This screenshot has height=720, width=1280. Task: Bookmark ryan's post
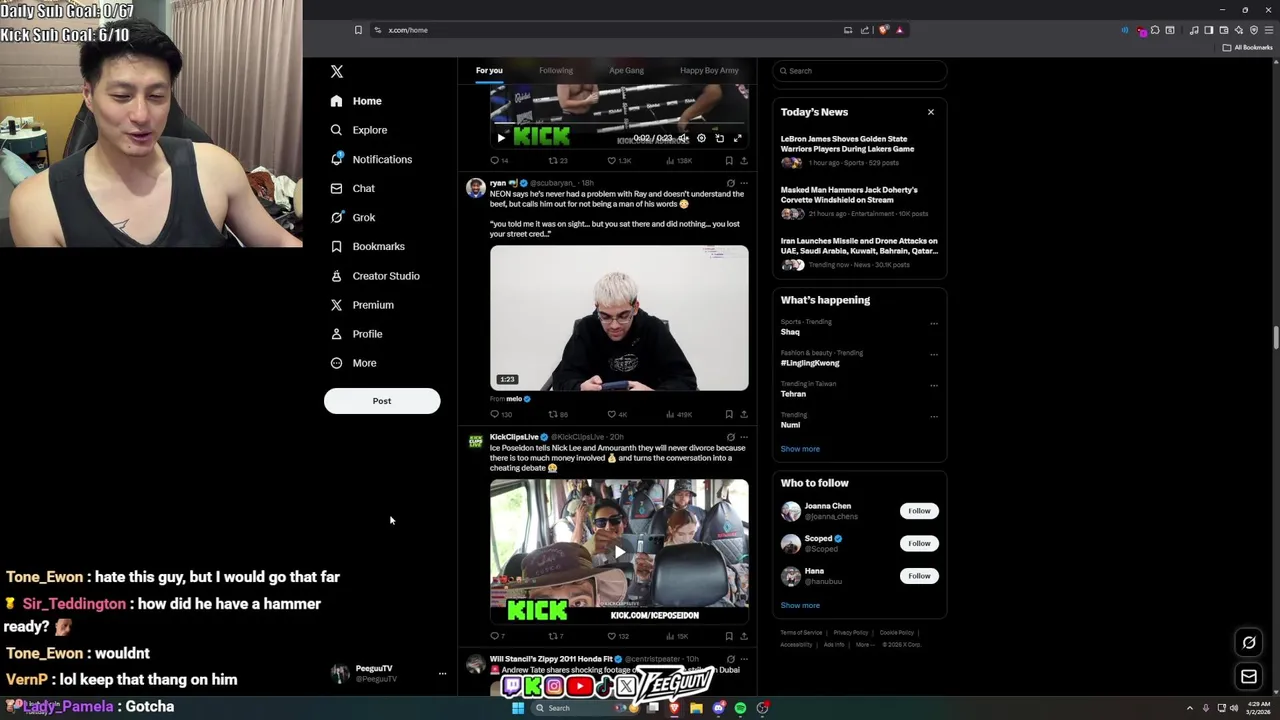click(729, 414)
